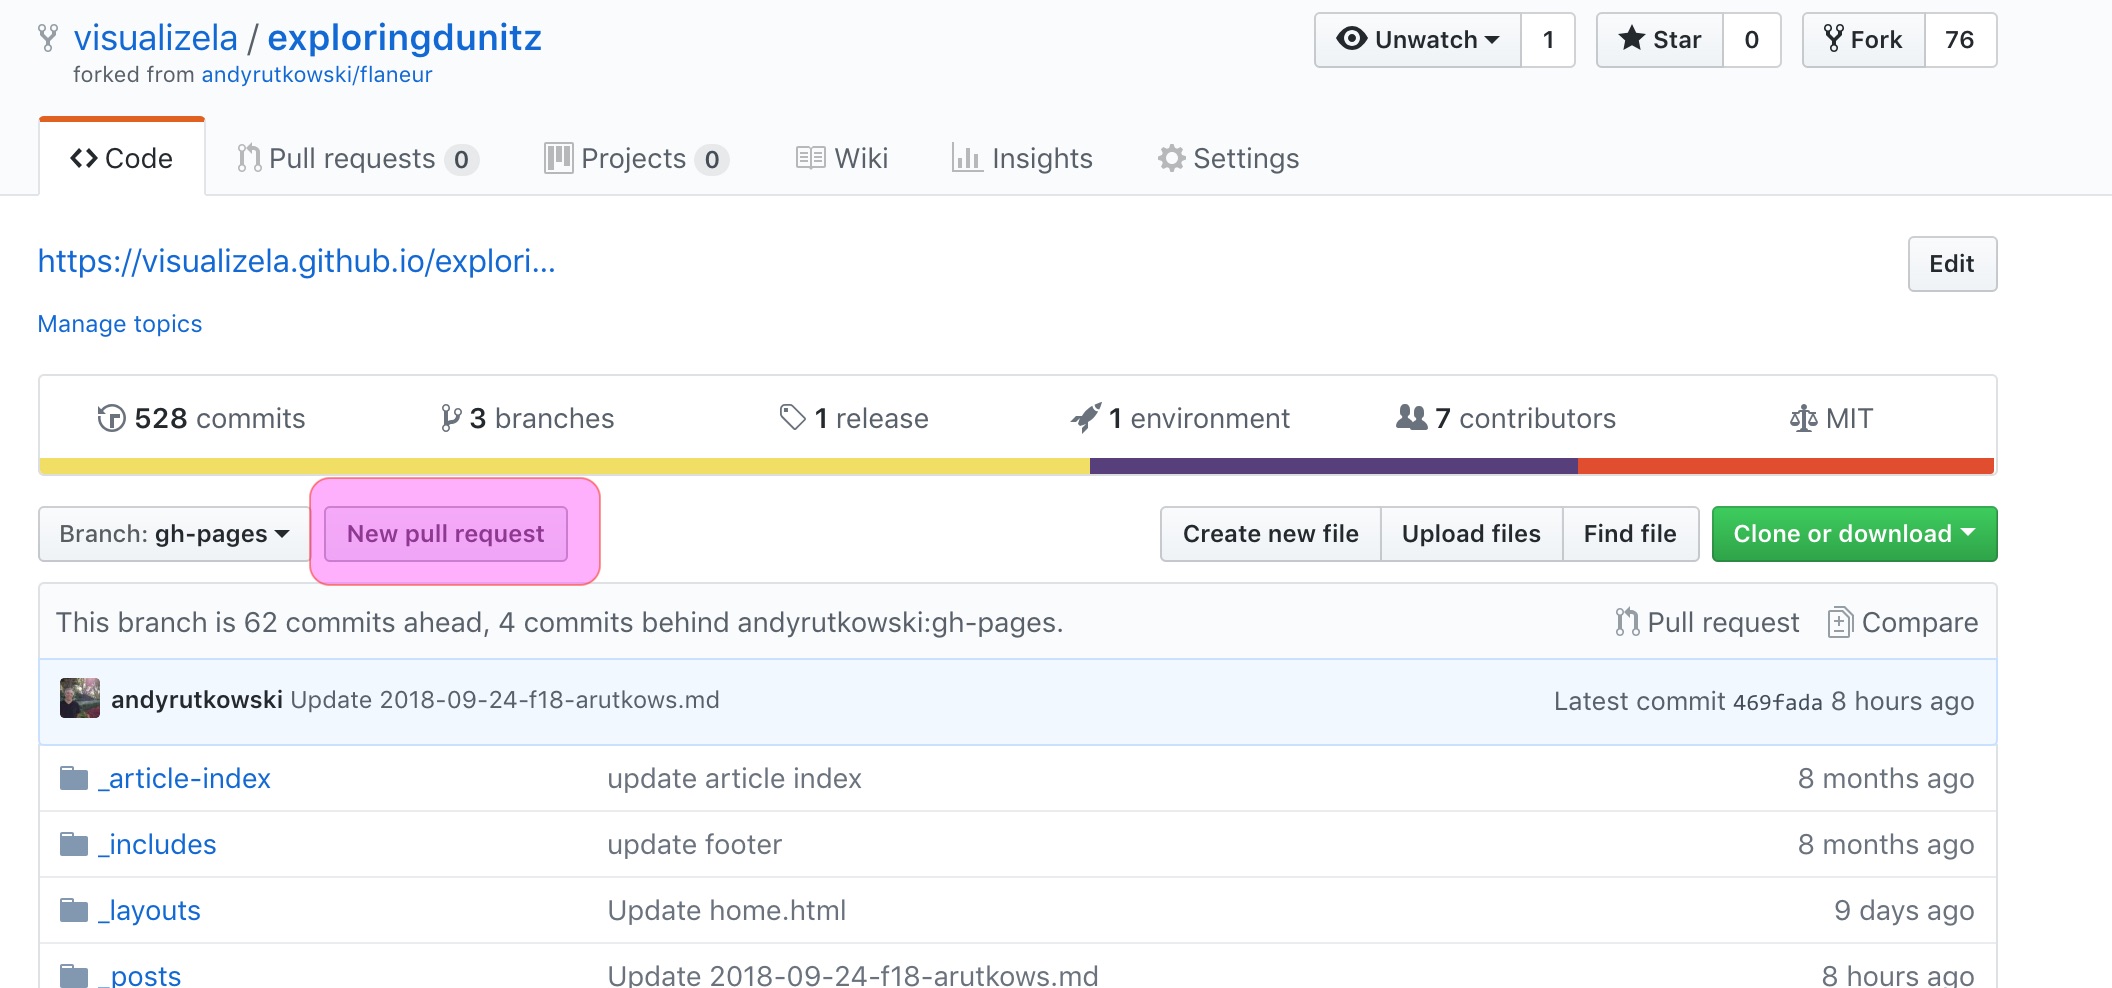The image size is (2112, 988).
Task: Open the Wiki tab
Action: pyautogui.click(x=842, y=158)
